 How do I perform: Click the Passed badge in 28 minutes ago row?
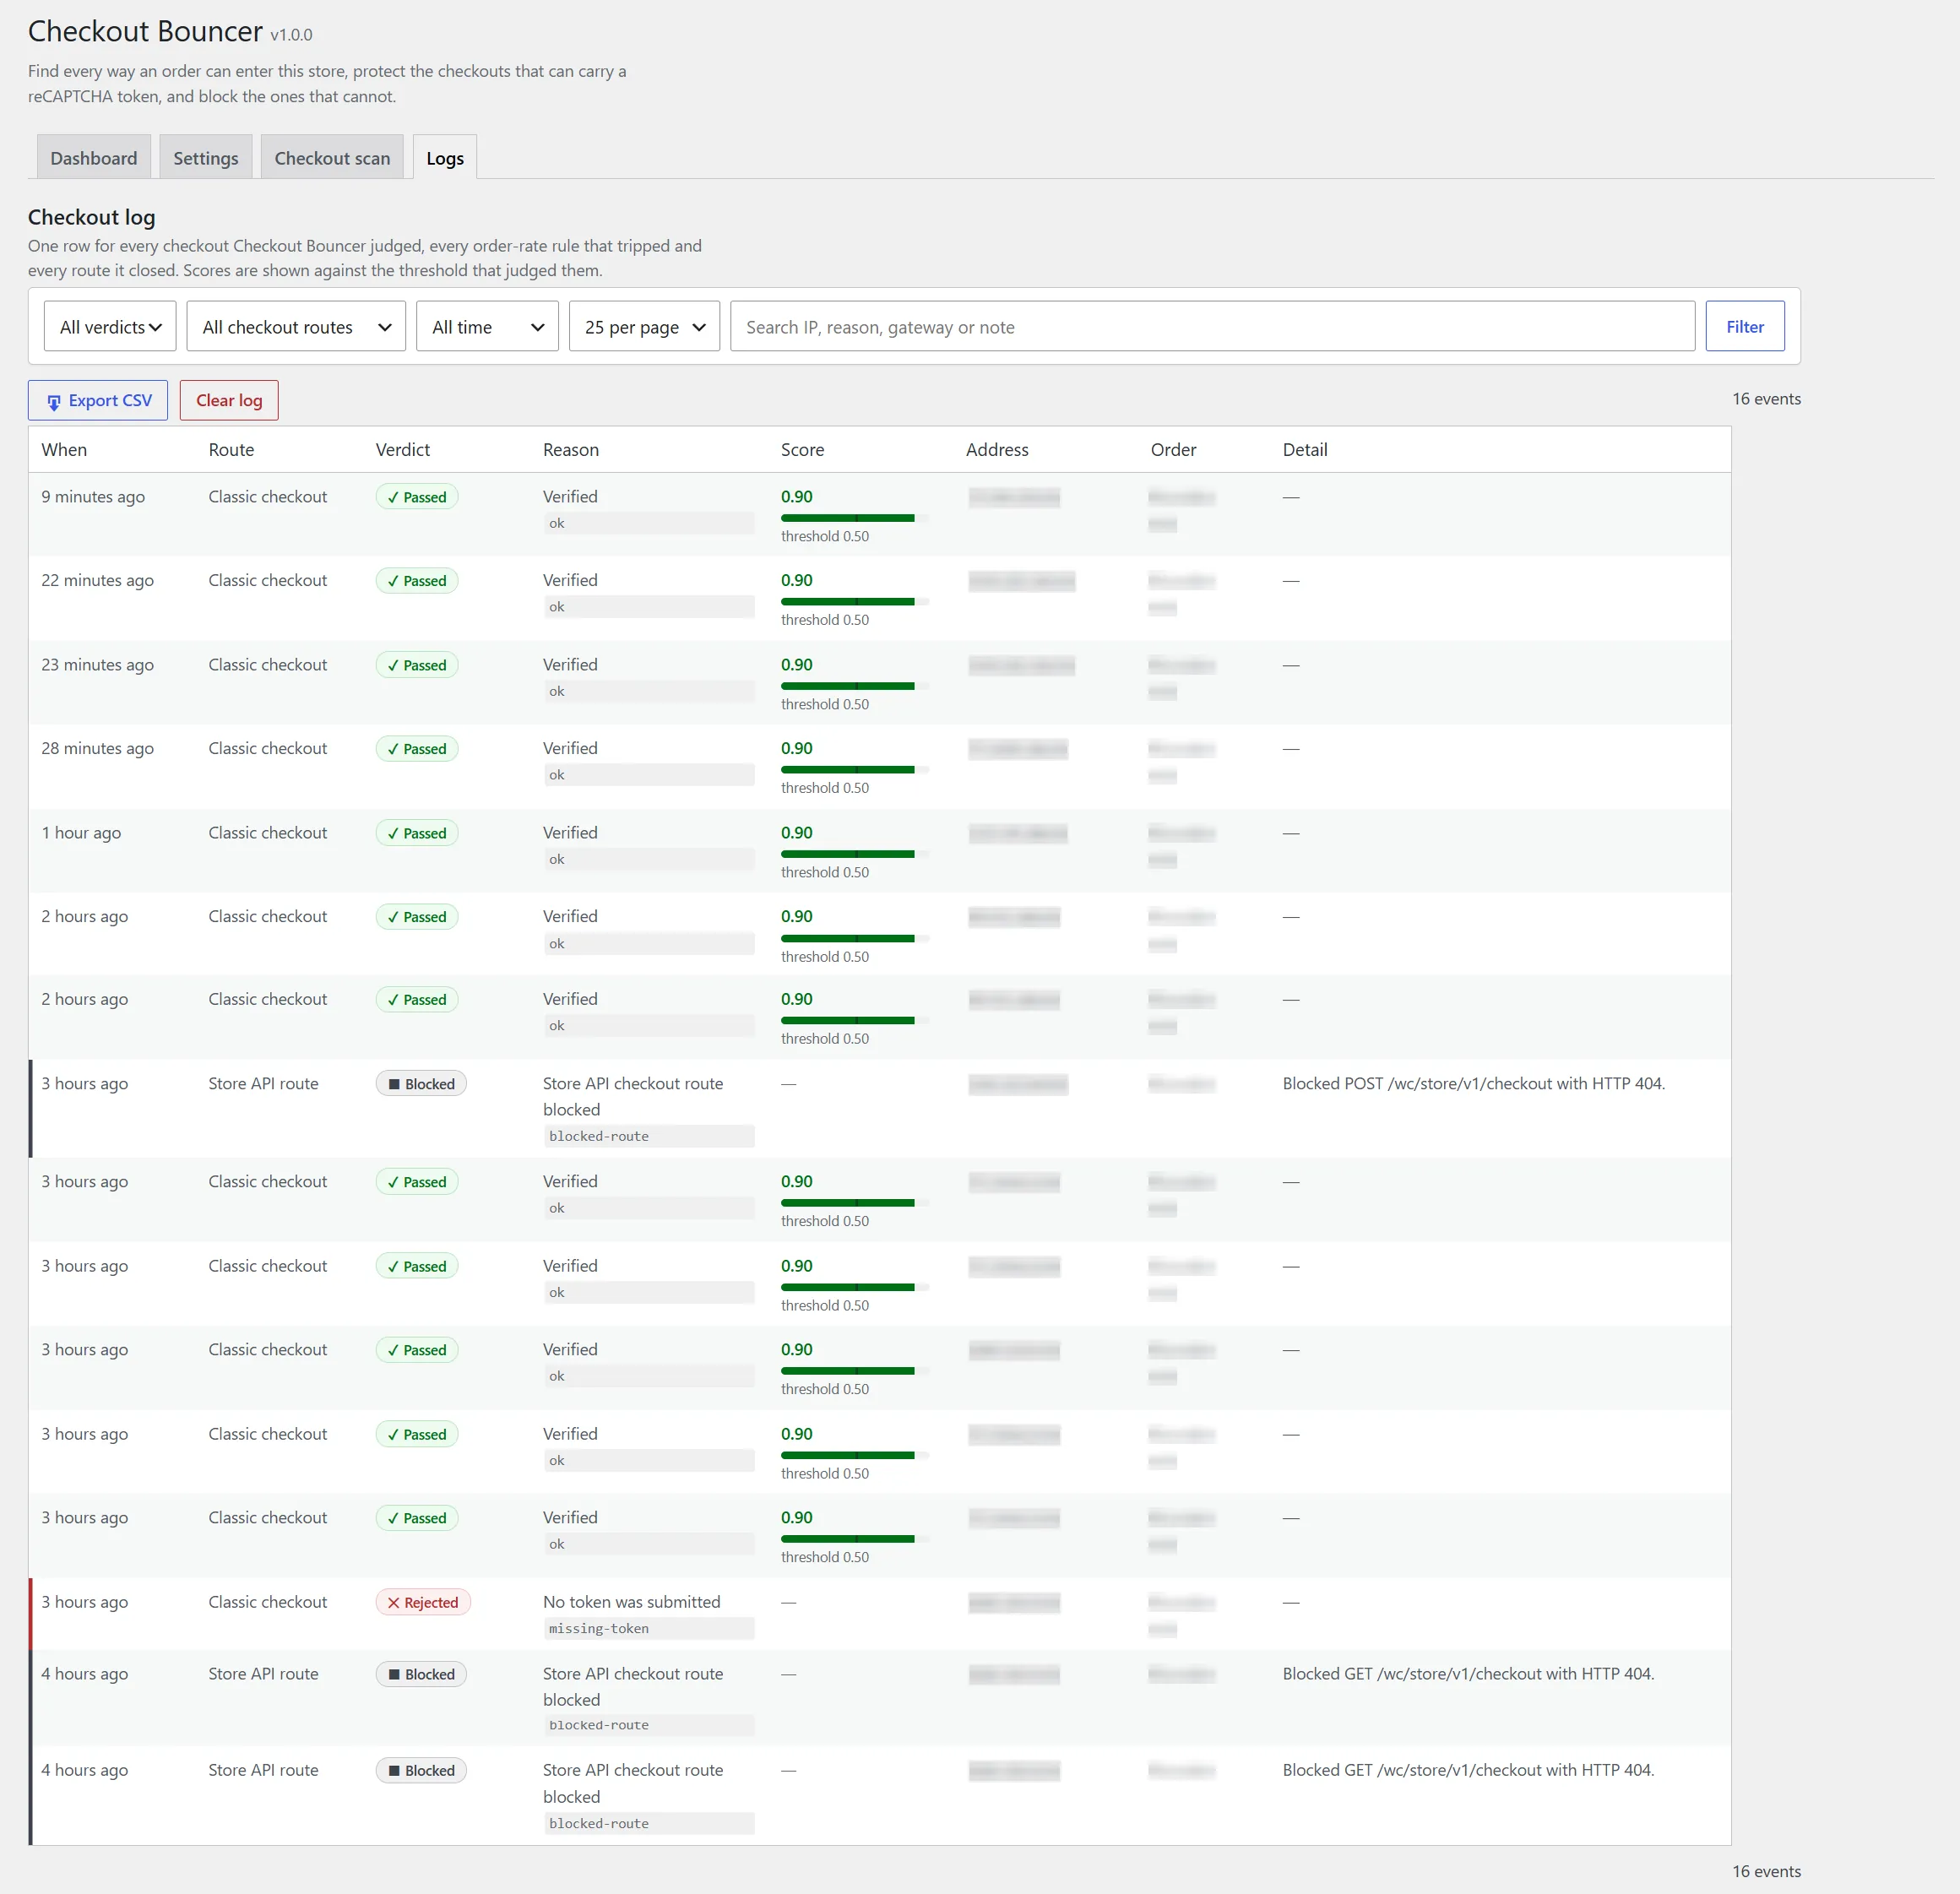417,749
